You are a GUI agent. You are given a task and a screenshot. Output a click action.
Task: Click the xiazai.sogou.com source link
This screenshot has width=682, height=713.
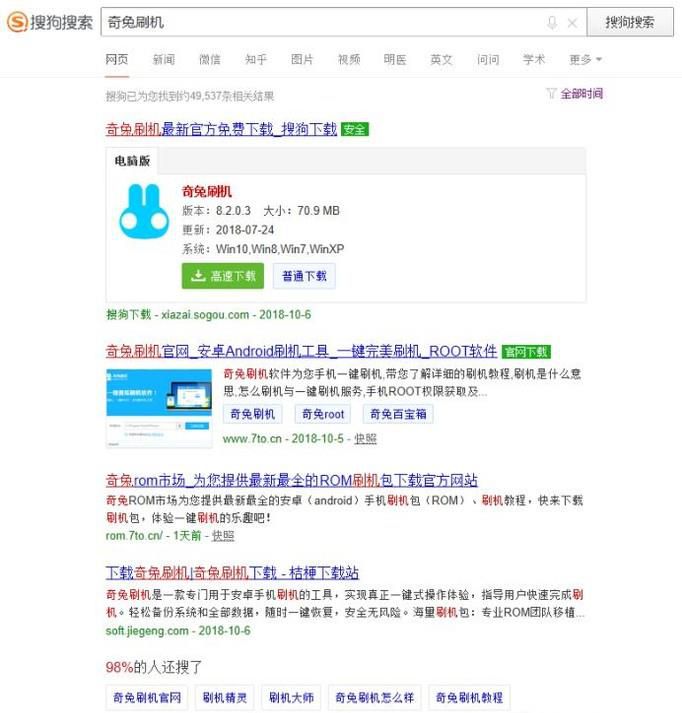point(205,315)
